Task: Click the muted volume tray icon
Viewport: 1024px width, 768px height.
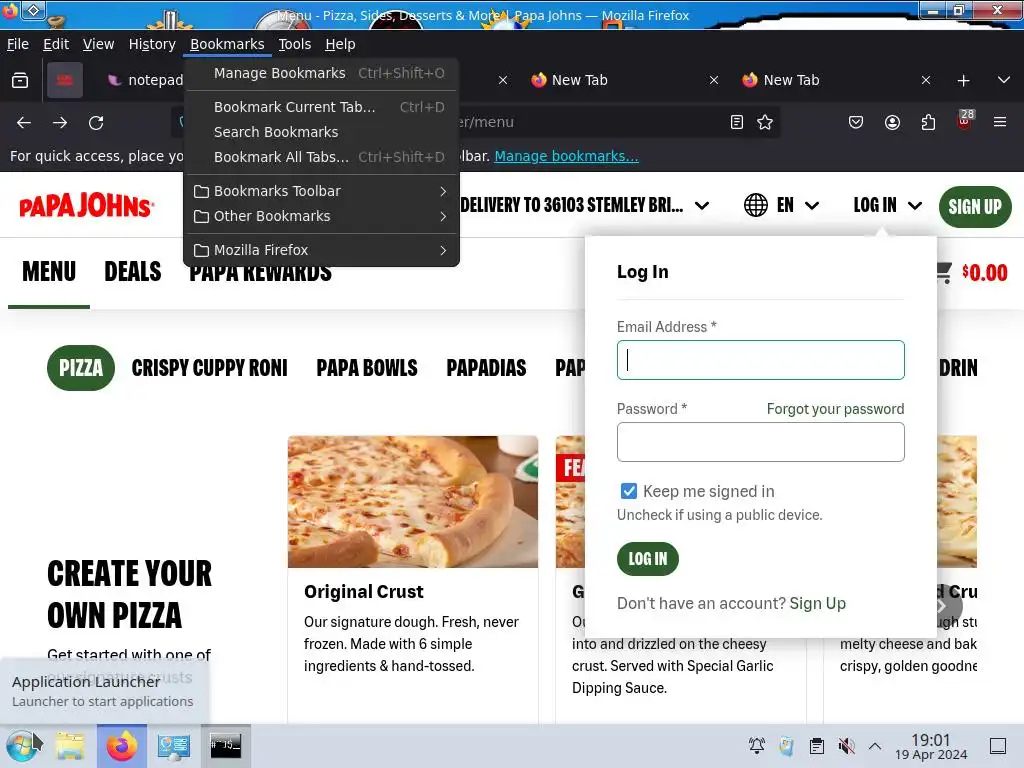Action: coord(846,746)
